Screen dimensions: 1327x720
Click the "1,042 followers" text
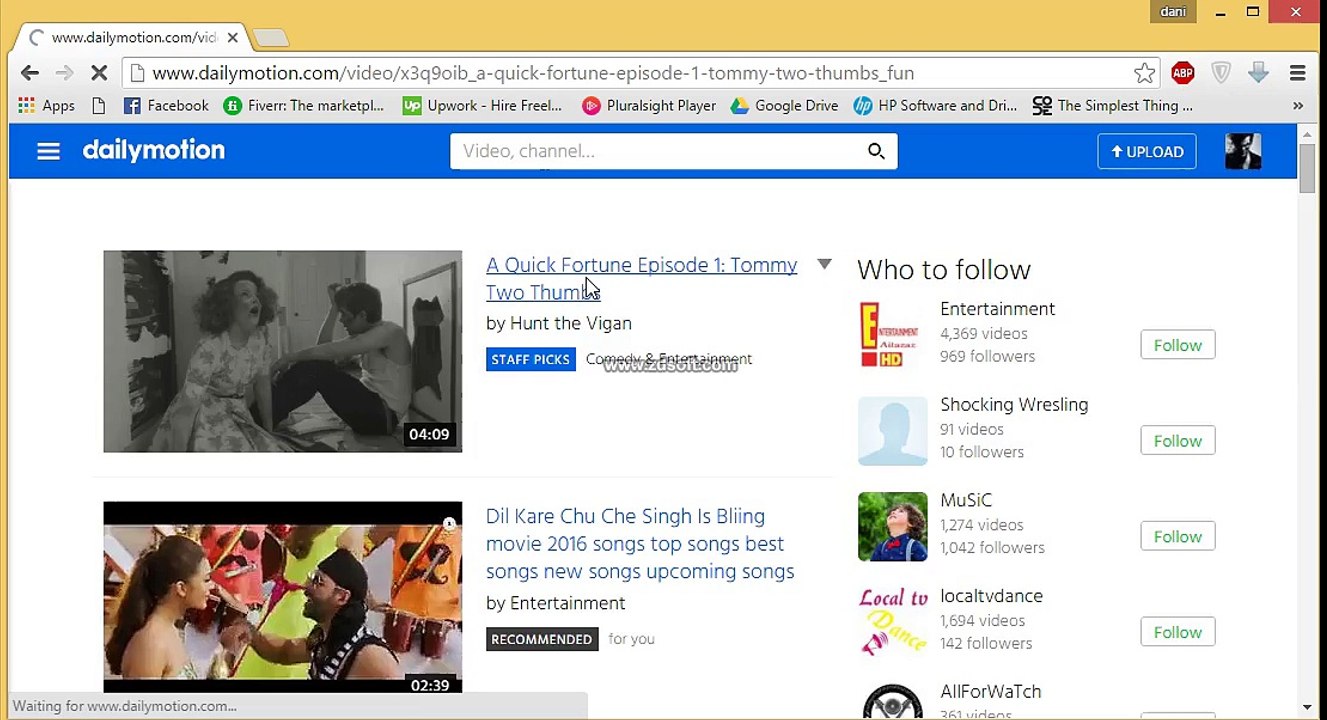992,548
